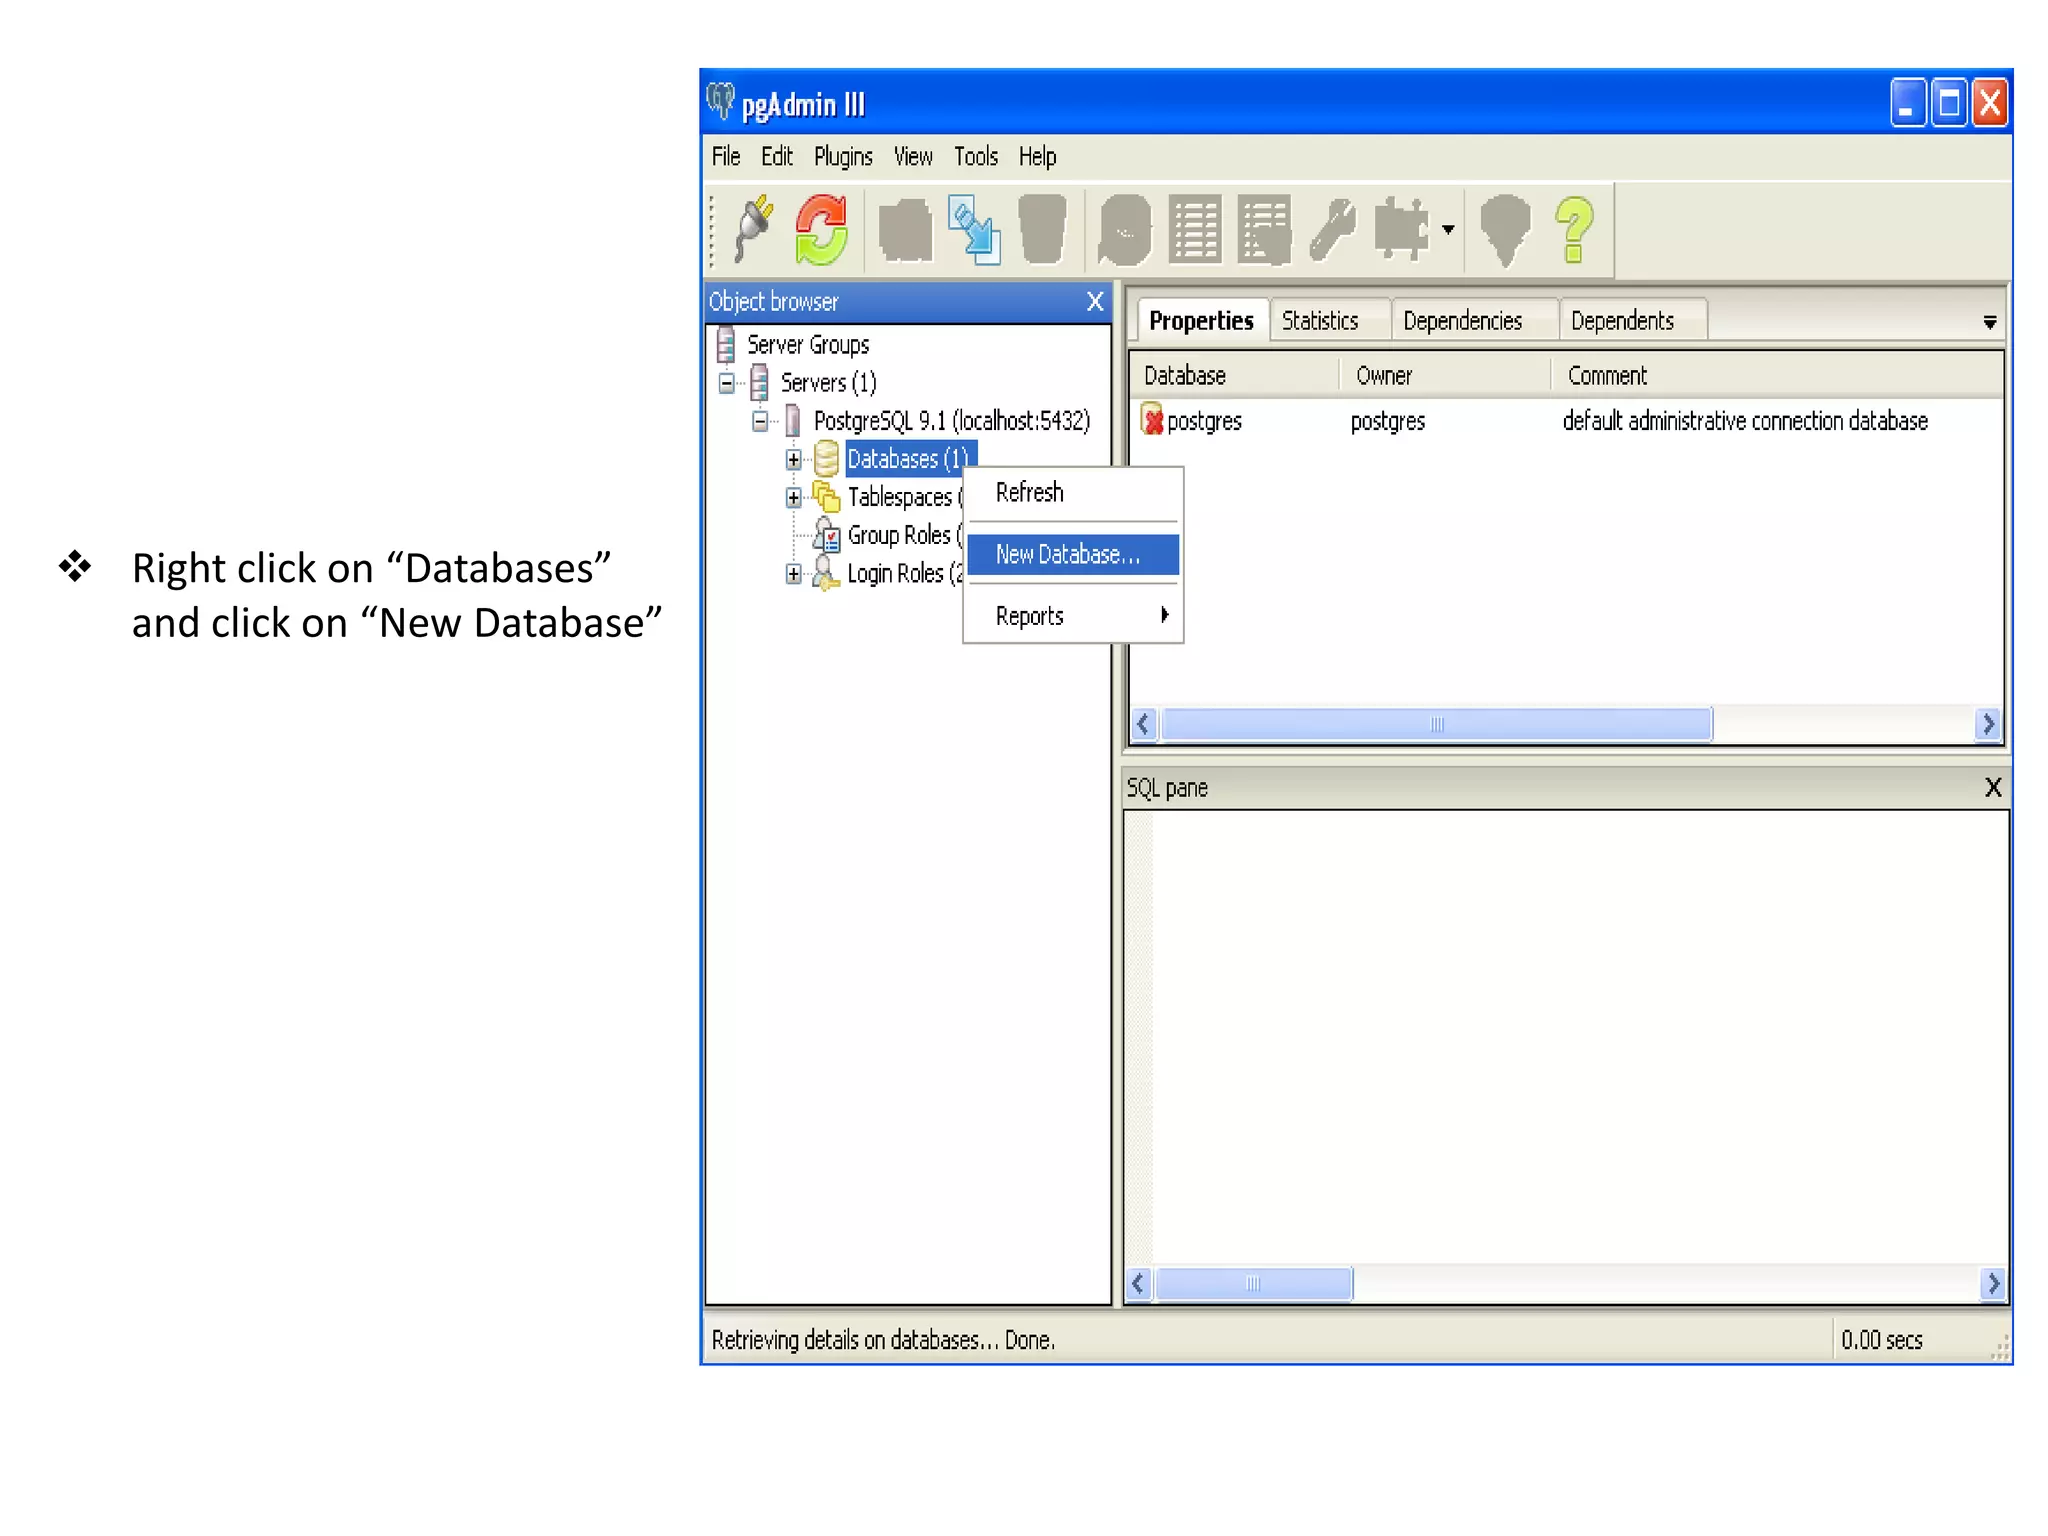This screenshot has width=2048, height=1536.
Task: Click the lightbulb guru hint icon
Action: (x=1505, y=231)
